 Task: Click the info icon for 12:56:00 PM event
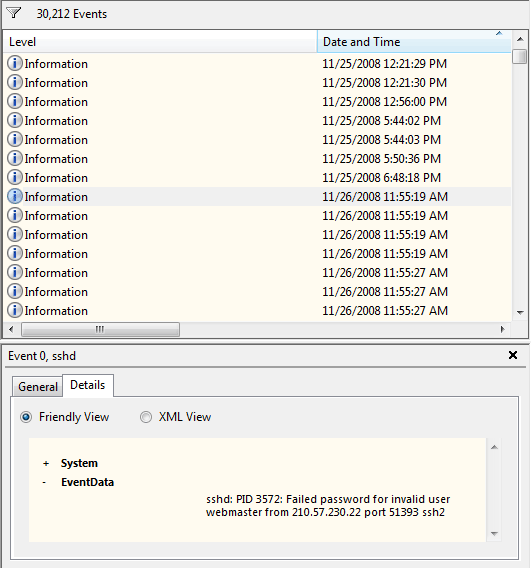click(x=15, y=101)
